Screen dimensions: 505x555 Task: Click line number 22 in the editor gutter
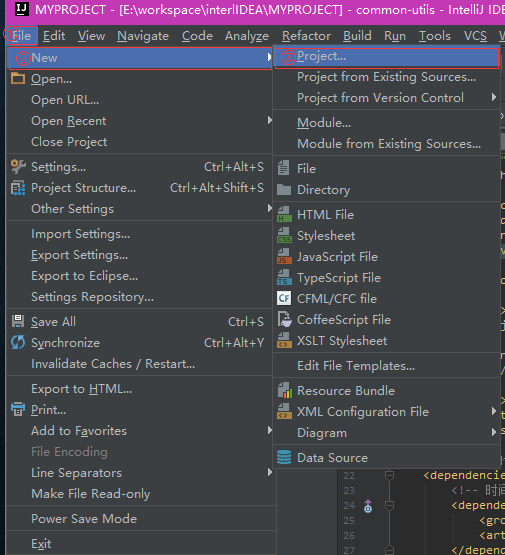click(x=349, y=475)
